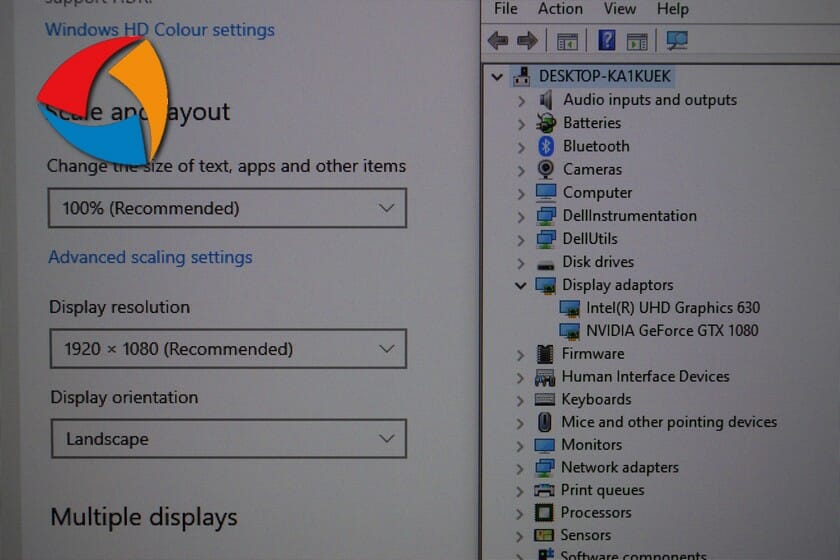Click the Disk drives icon

pos(546,264)
